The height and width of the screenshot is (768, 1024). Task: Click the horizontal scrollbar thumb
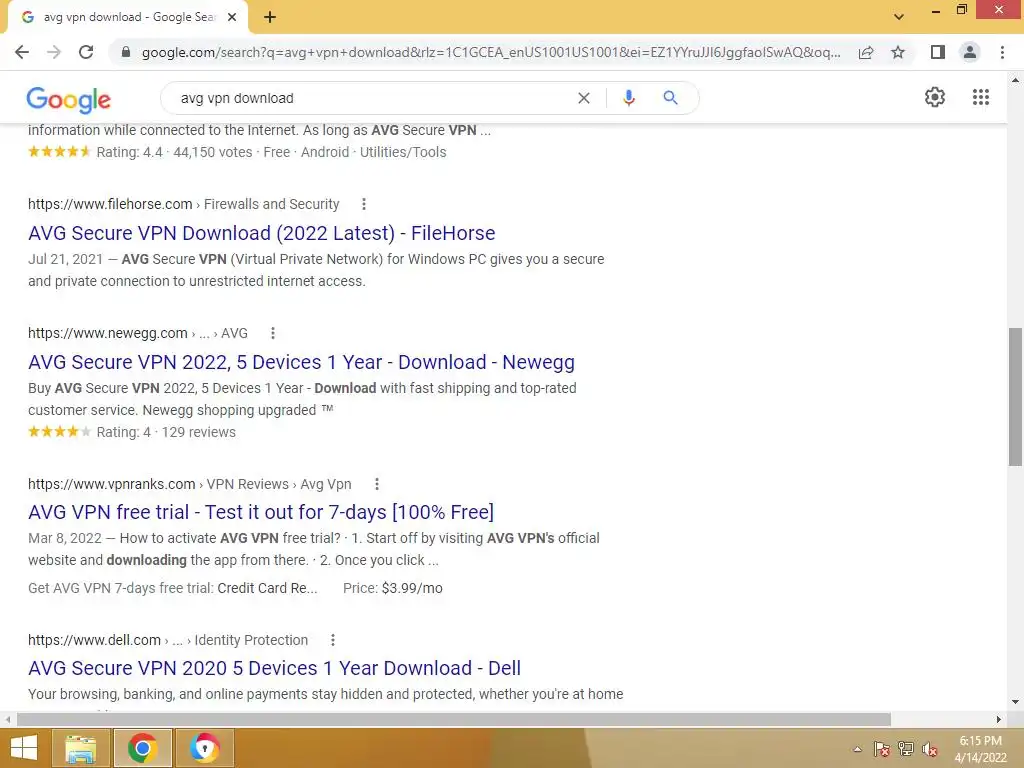(x=454, y=720)
